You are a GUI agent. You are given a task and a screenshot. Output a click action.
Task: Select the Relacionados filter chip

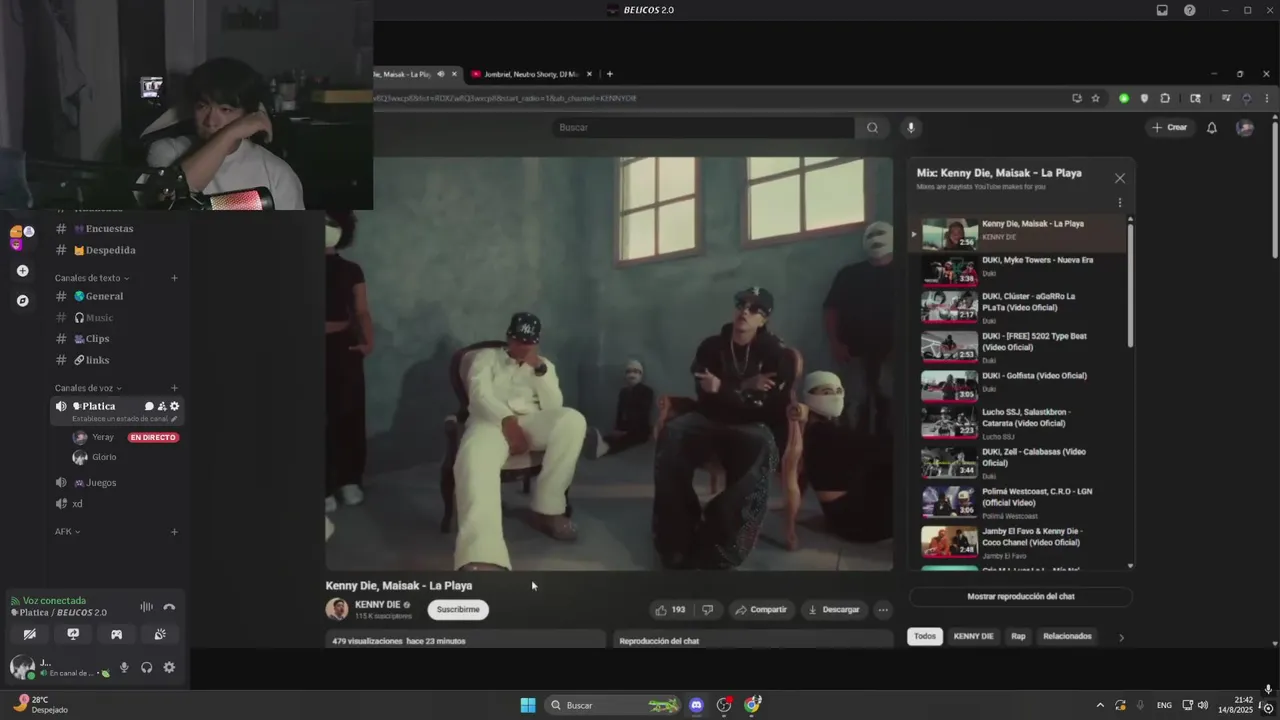(1067, 636)
